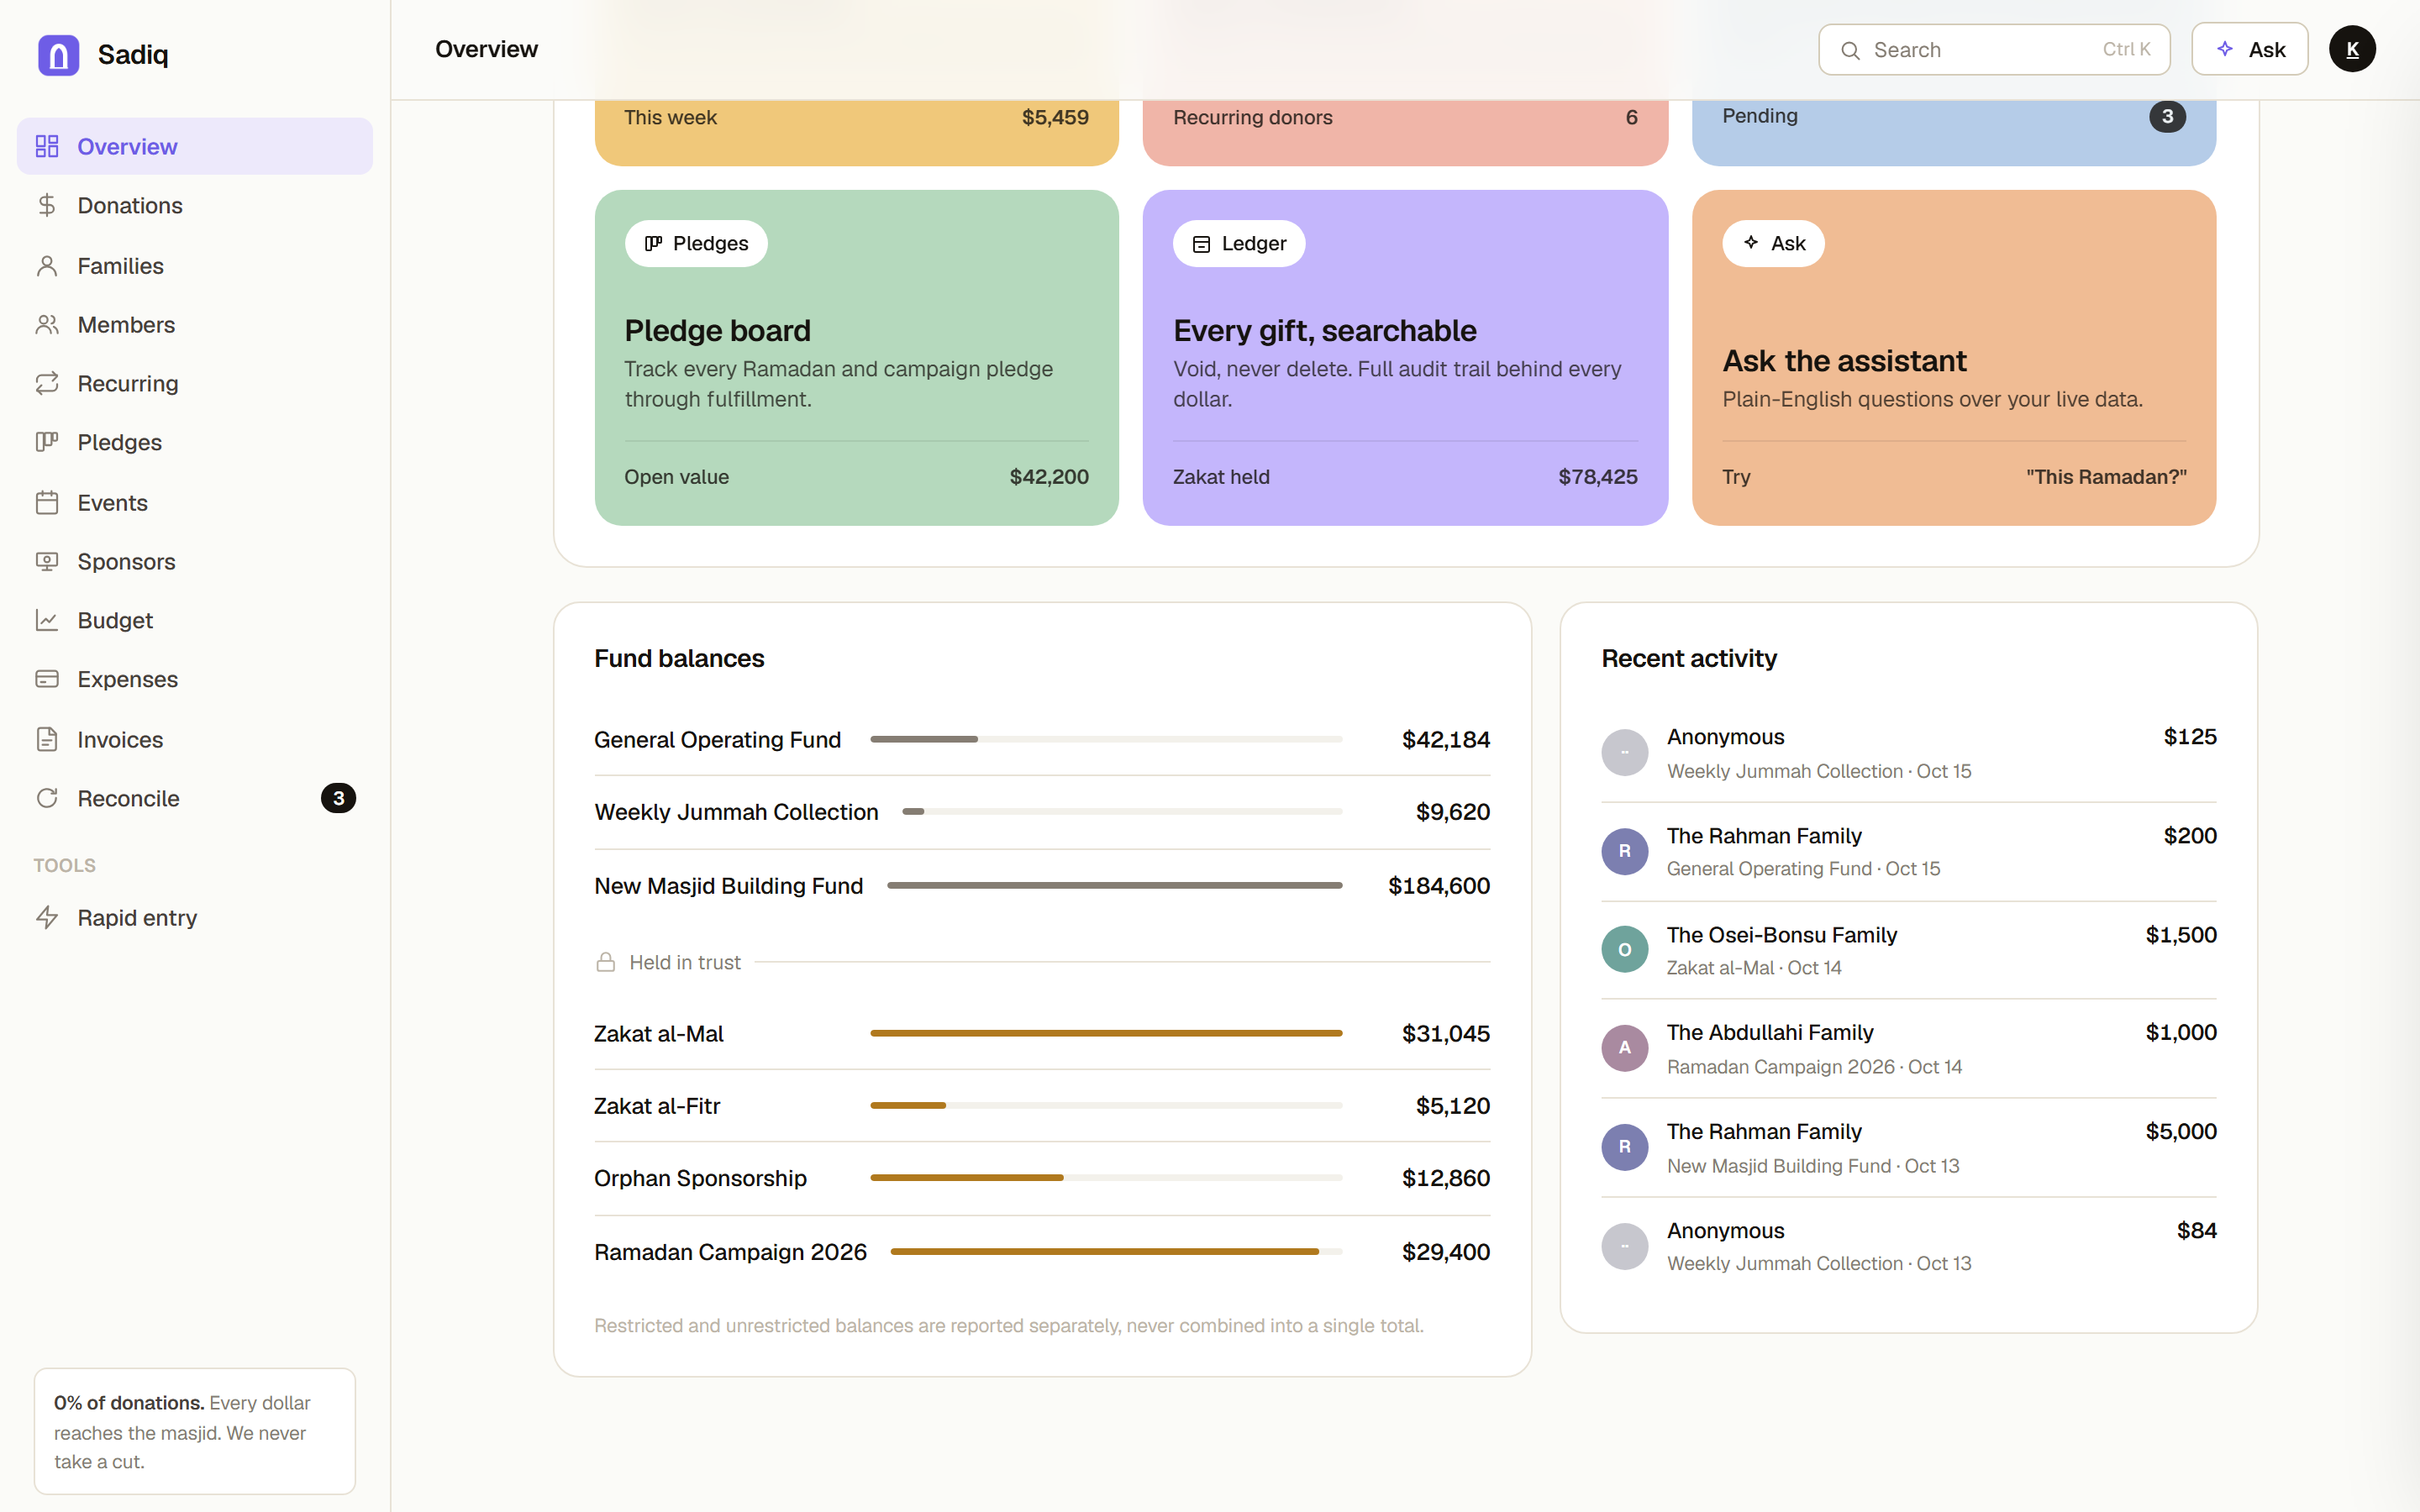The image size is (2420, 1512).
Task: Click the Pledge board heading
Action: click(x=717, y=330)
